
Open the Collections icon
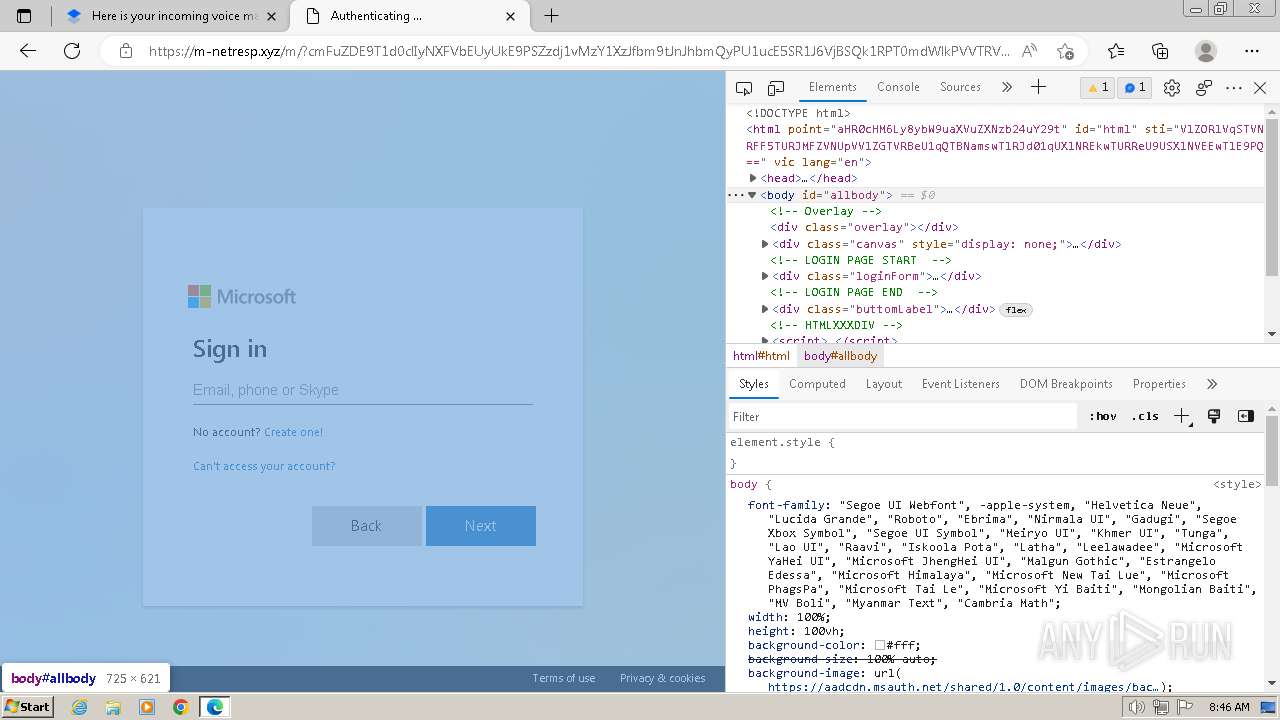point(1160,51)
